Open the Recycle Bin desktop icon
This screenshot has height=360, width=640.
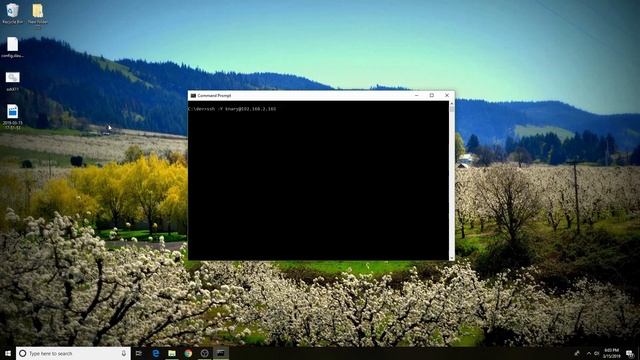pyautogui.click(x=12, y=13)
